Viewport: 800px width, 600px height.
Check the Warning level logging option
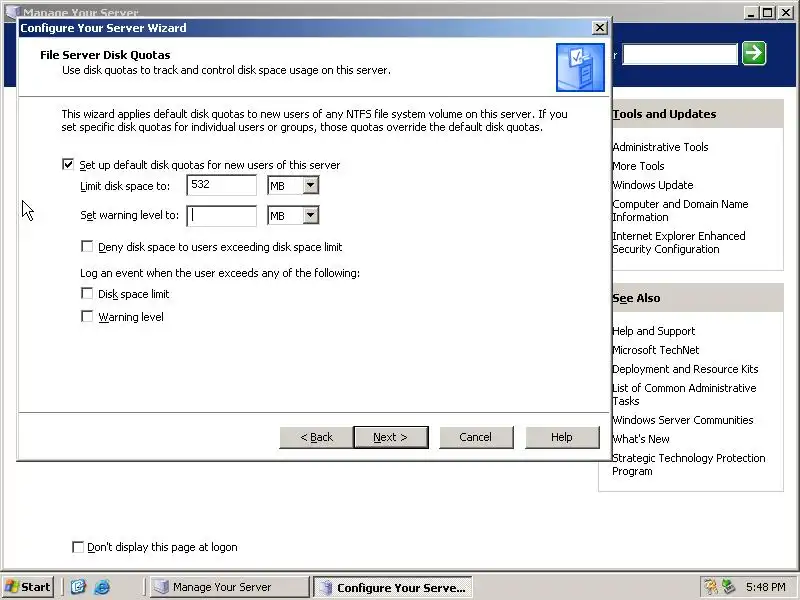[x=87, y=316]
